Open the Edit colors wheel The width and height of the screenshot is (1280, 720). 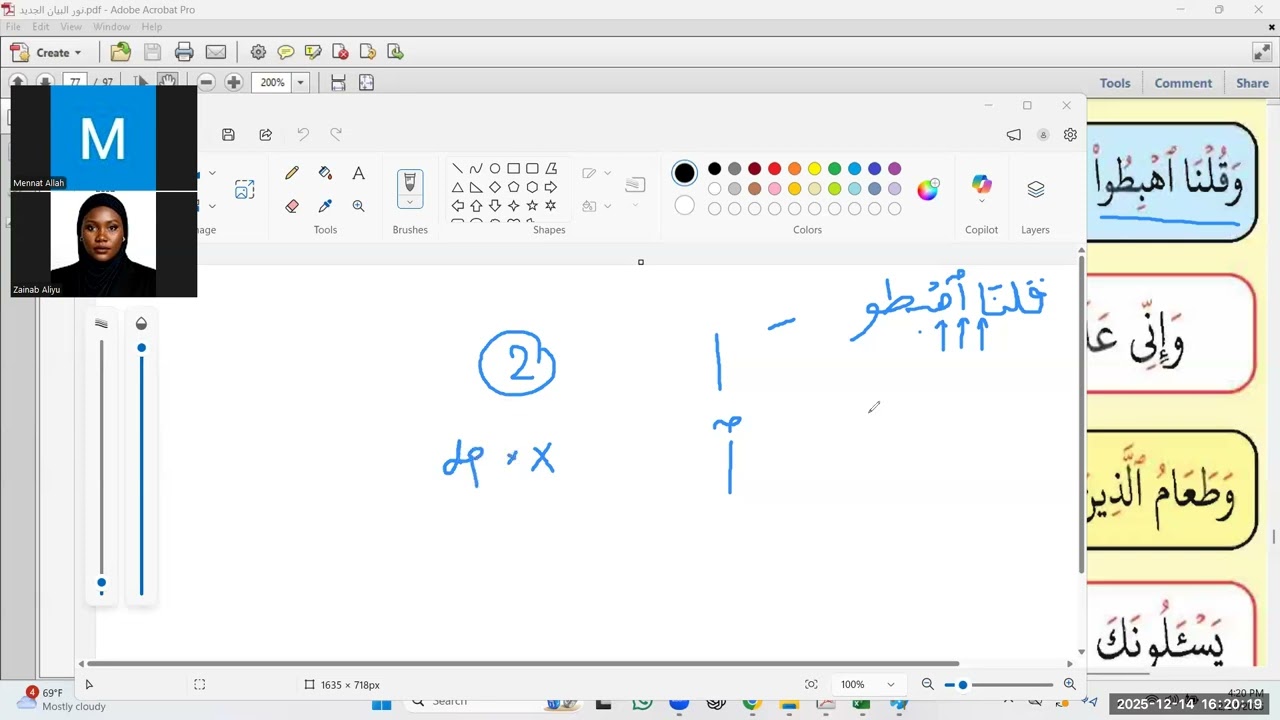(x=928, y=189)
